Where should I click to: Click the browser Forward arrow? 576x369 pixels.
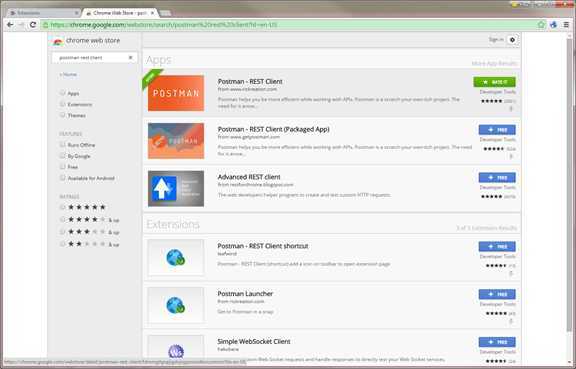point(21,25)
